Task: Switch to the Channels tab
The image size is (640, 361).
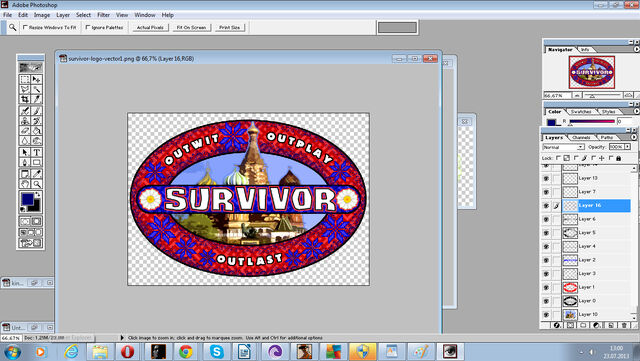Action: (581, 138)
